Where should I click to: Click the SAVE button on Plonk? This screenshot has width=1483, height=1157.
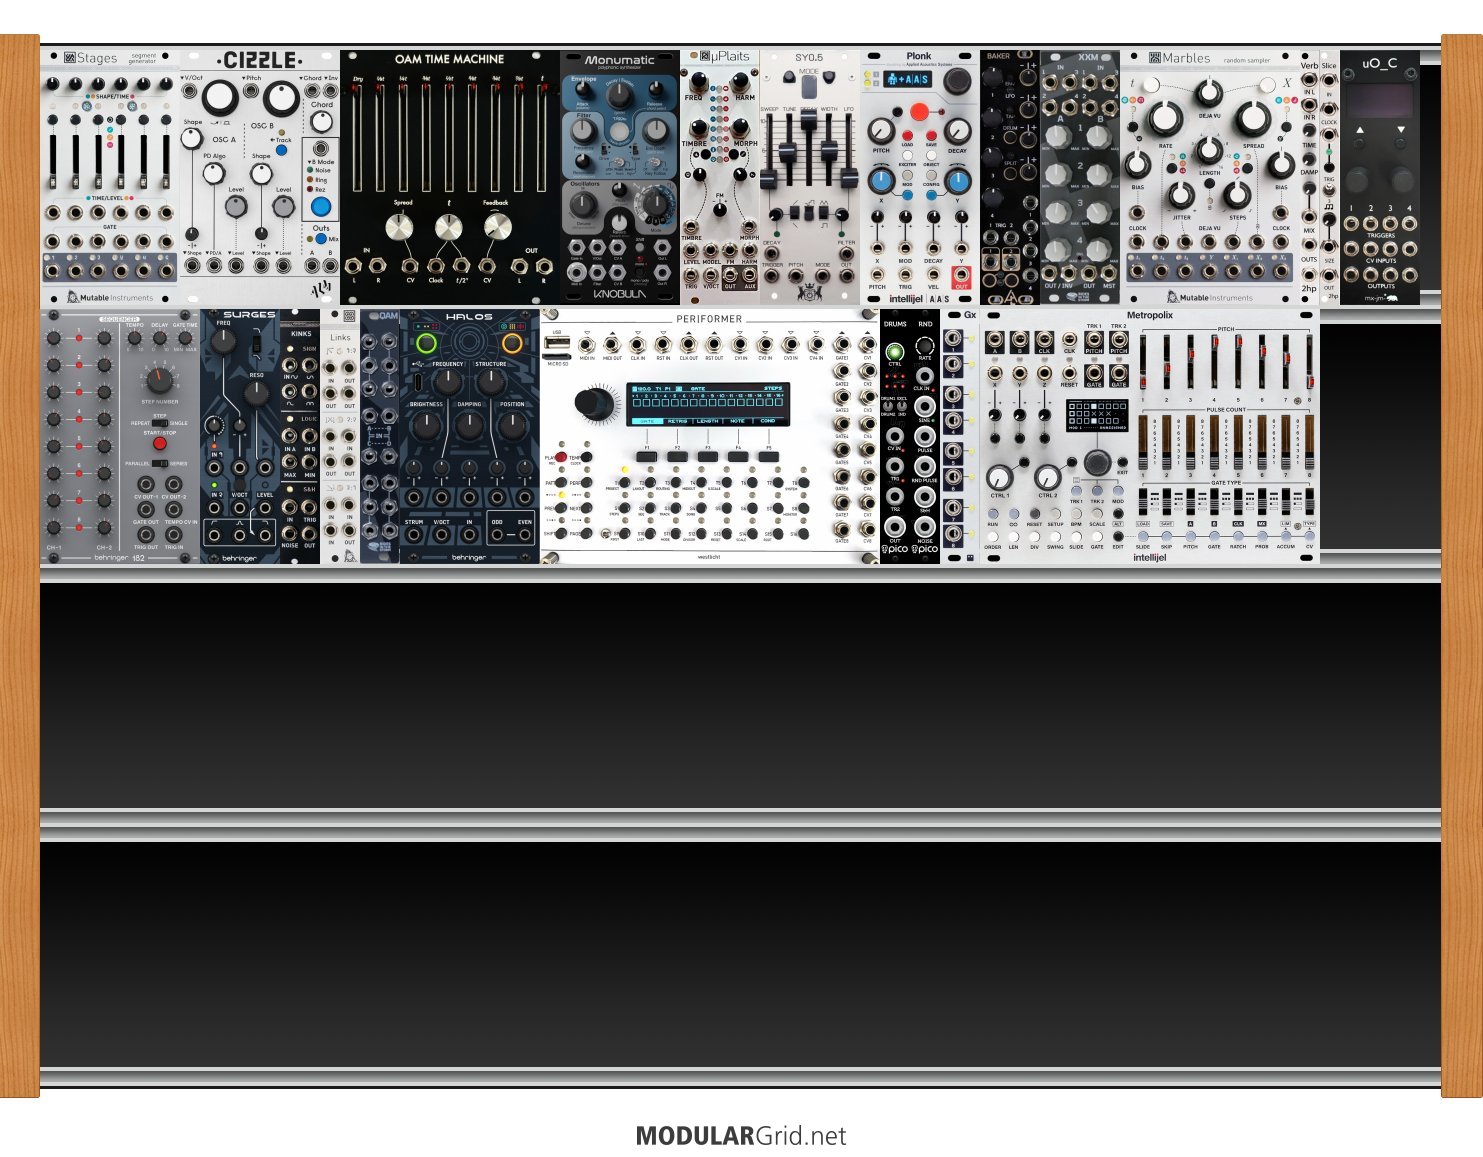click(932, 136)
